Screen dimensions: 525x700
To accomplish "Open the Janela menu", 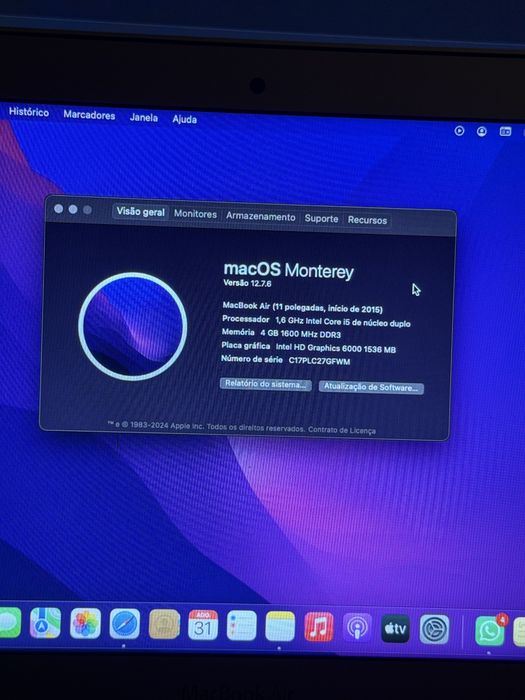I will (x=144, y=117).
